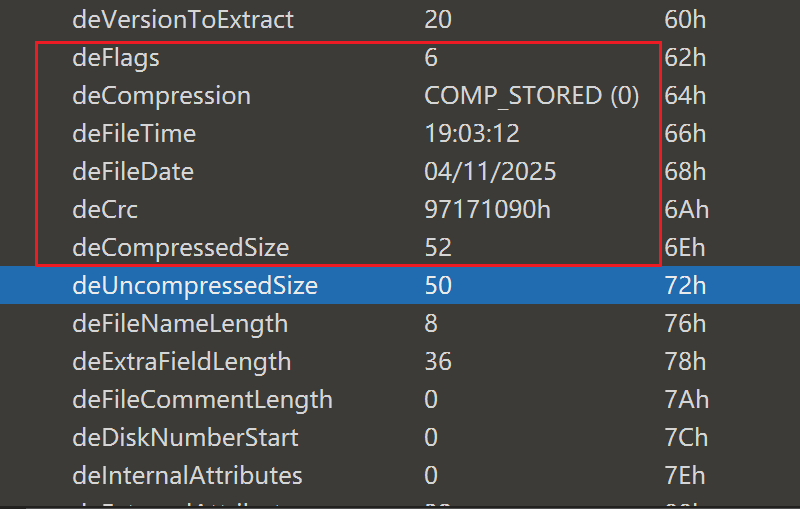
Task: Click the 7Ch offset of deDiskNumberStart
Action: 685,437
